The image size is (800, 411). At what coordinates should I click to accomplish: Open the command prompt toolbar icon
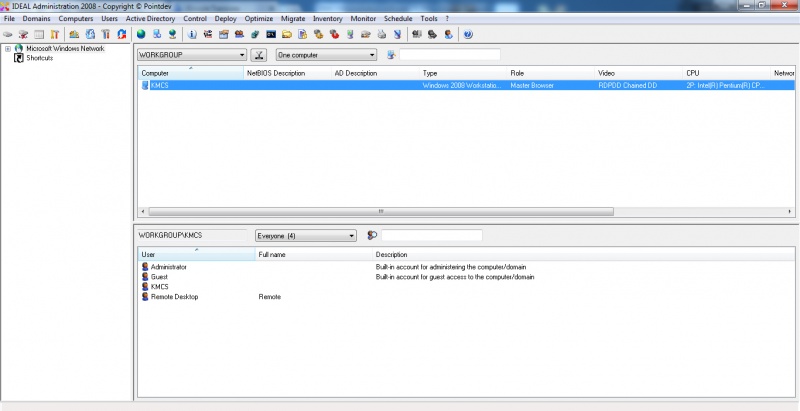coord(271,35)
